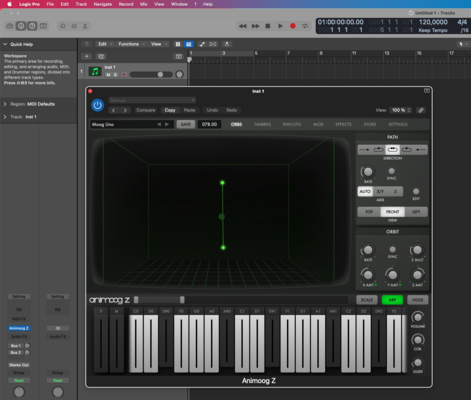Click the Stop transport button

(x=268, y=26)
